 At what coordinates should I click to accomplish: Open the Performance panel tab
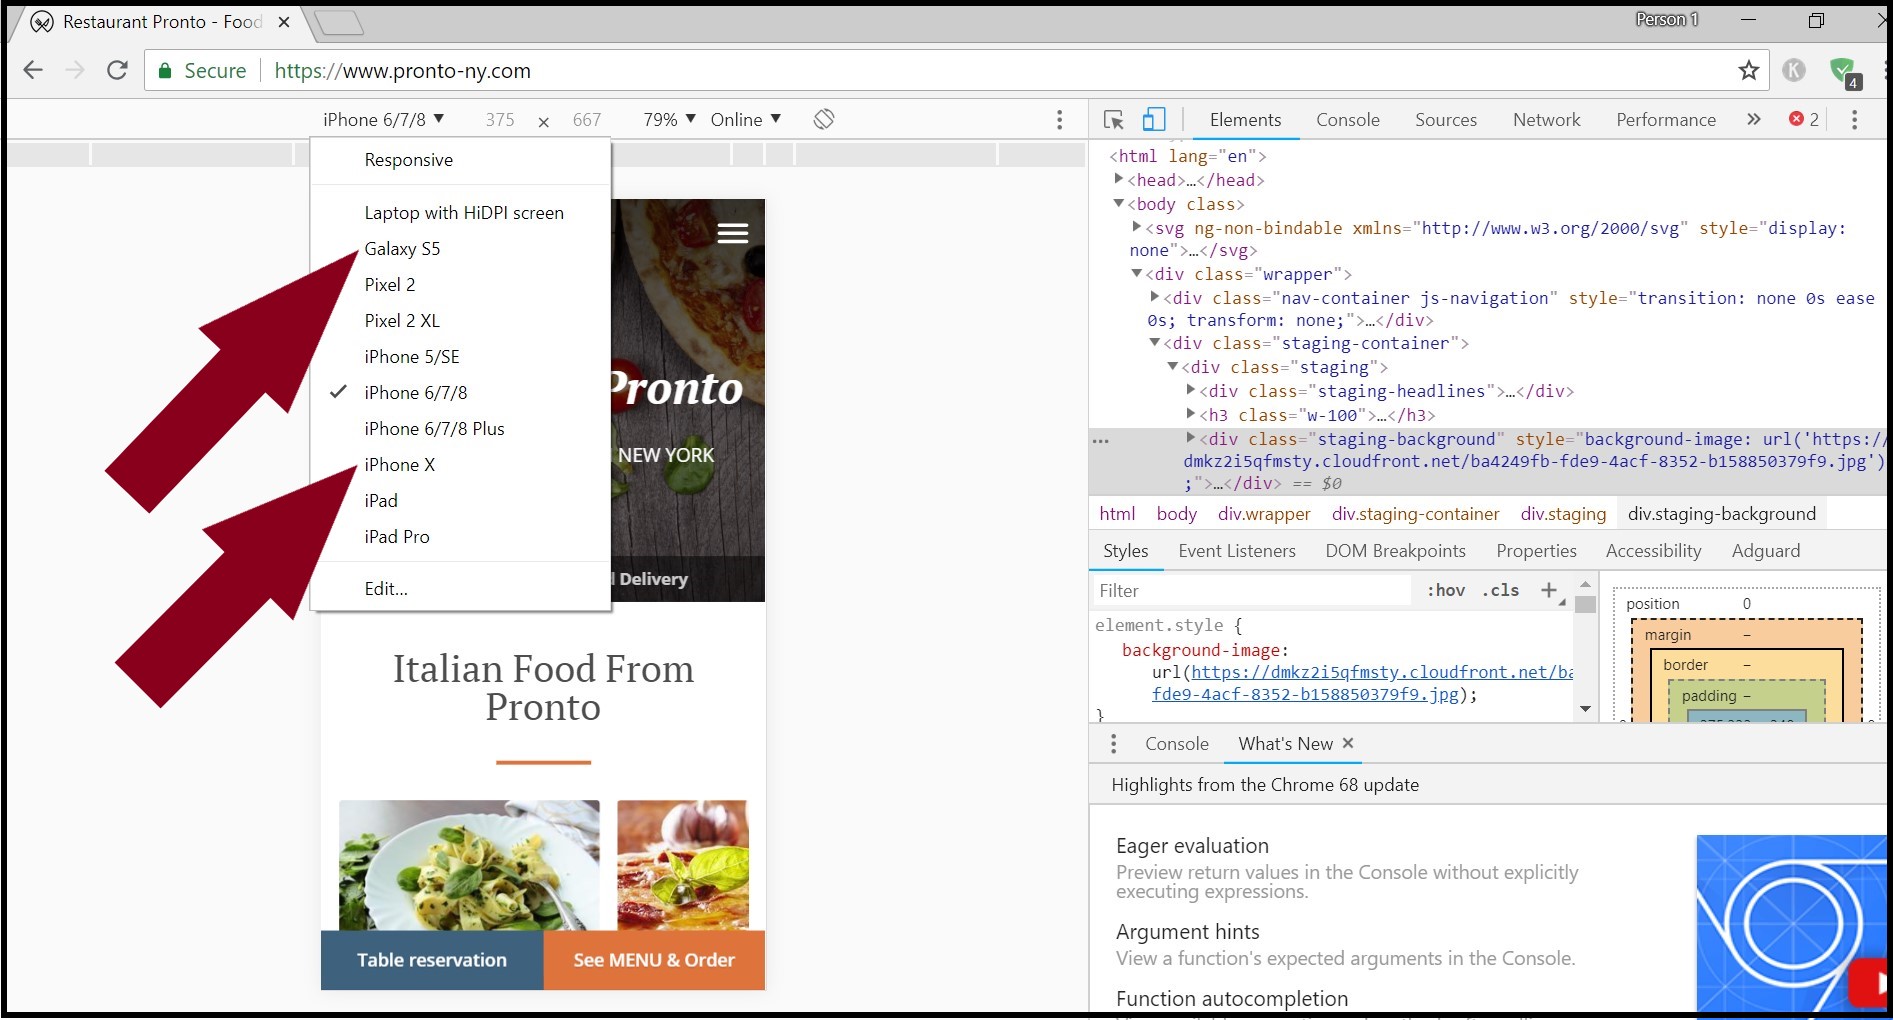click(1666, 120)
